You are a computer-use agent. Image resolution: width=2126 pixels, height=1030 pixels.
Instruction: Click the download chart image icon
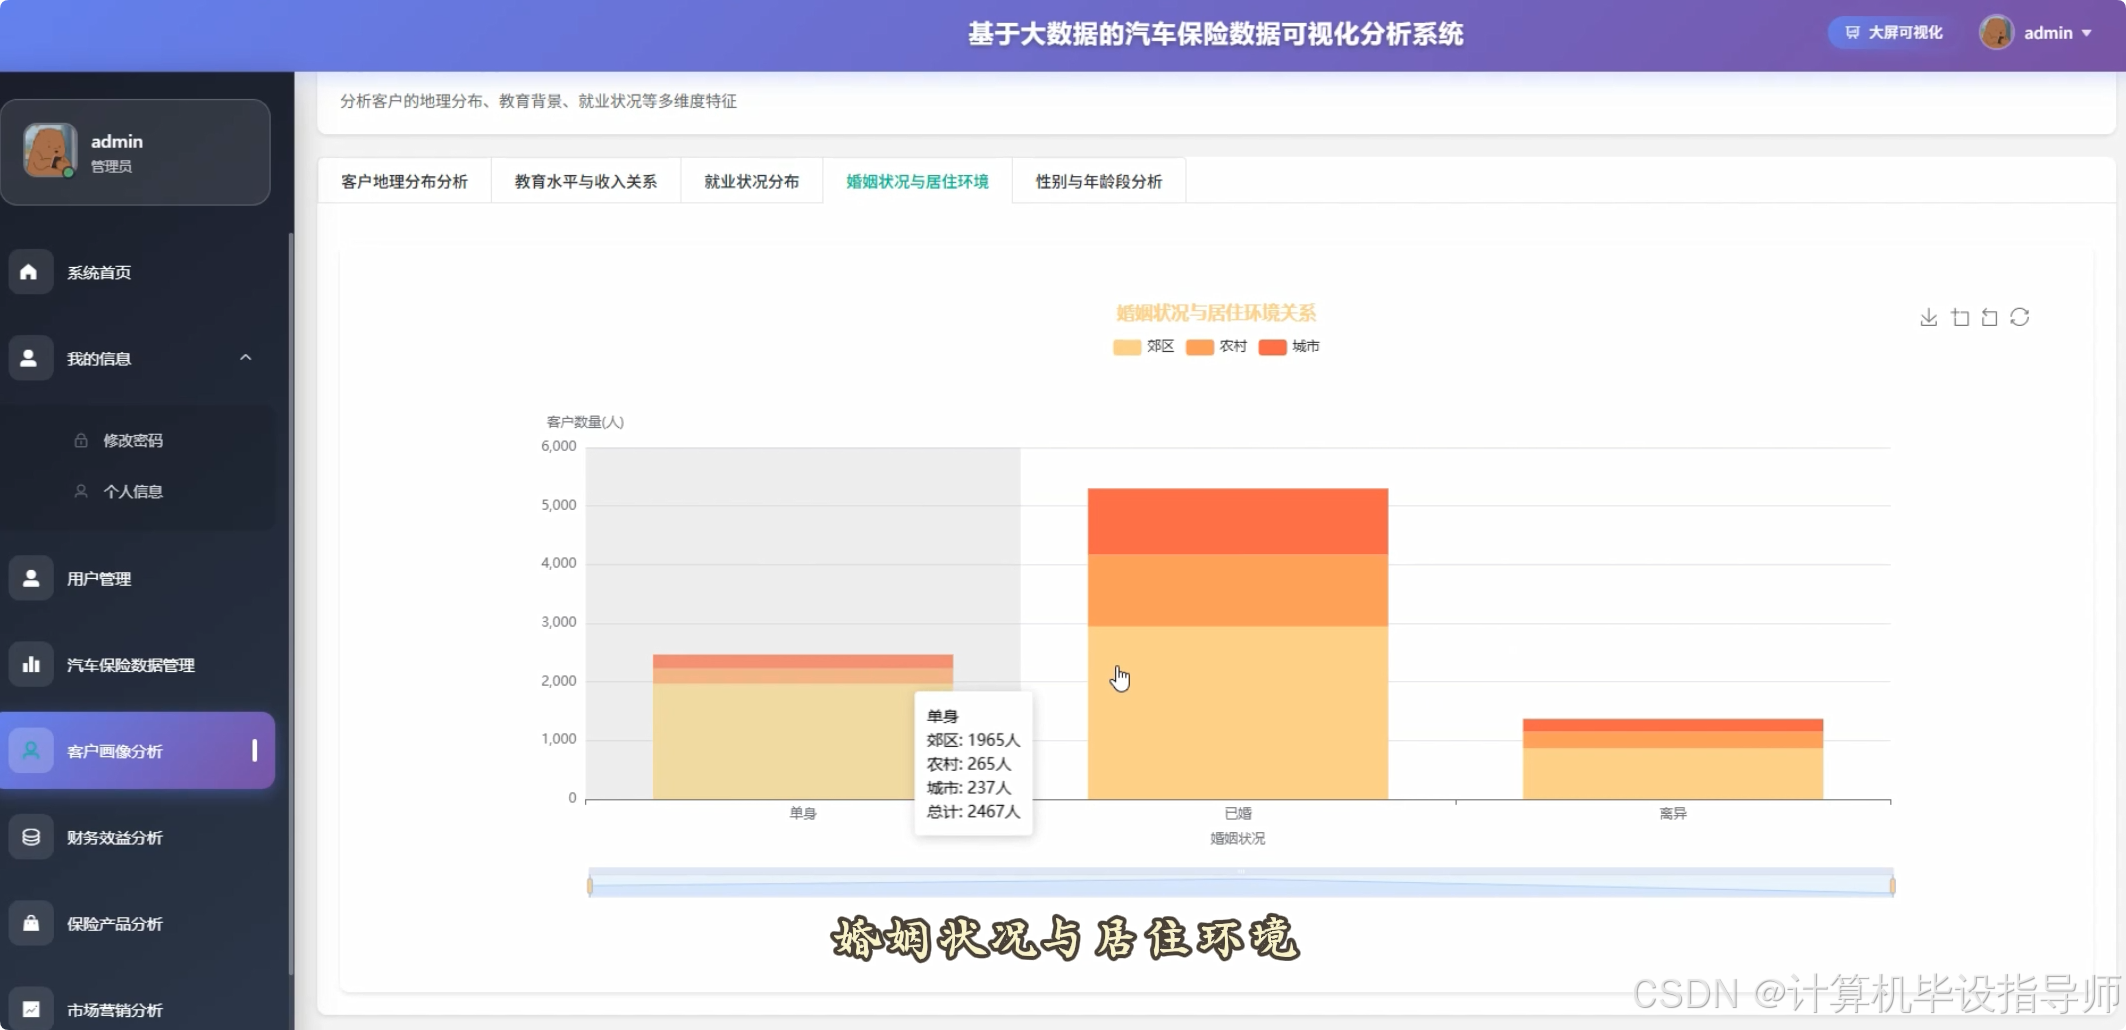(x=1928, y=317)
